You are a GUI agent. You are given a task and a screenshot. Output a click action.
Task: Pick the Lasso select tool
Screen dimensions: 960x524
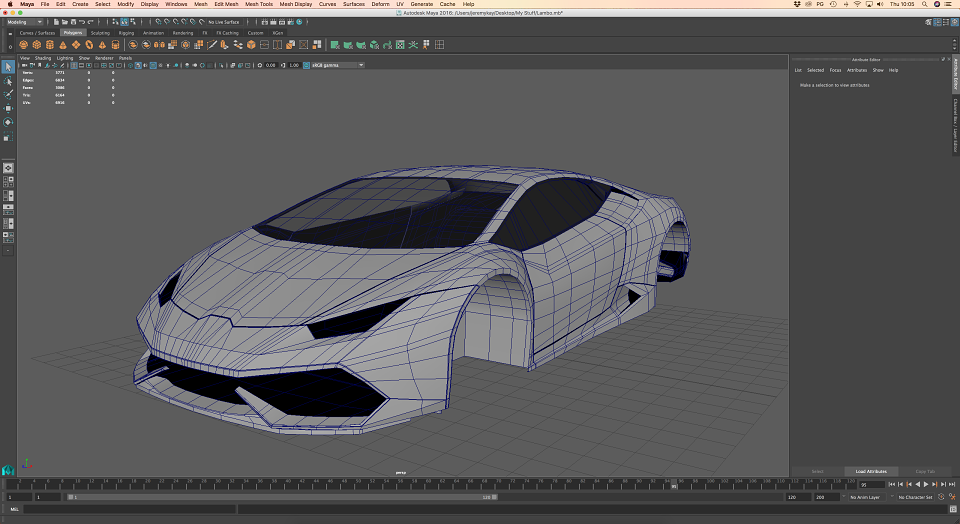click(8, 81)
